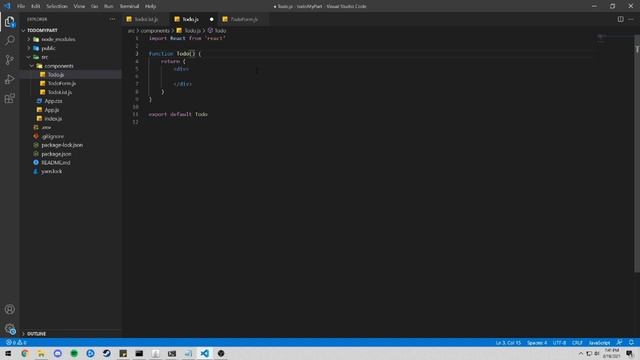This screenshot has height=360, width=640.
Task: Click the CRLF line ending selector
Action: click(577, 342)
